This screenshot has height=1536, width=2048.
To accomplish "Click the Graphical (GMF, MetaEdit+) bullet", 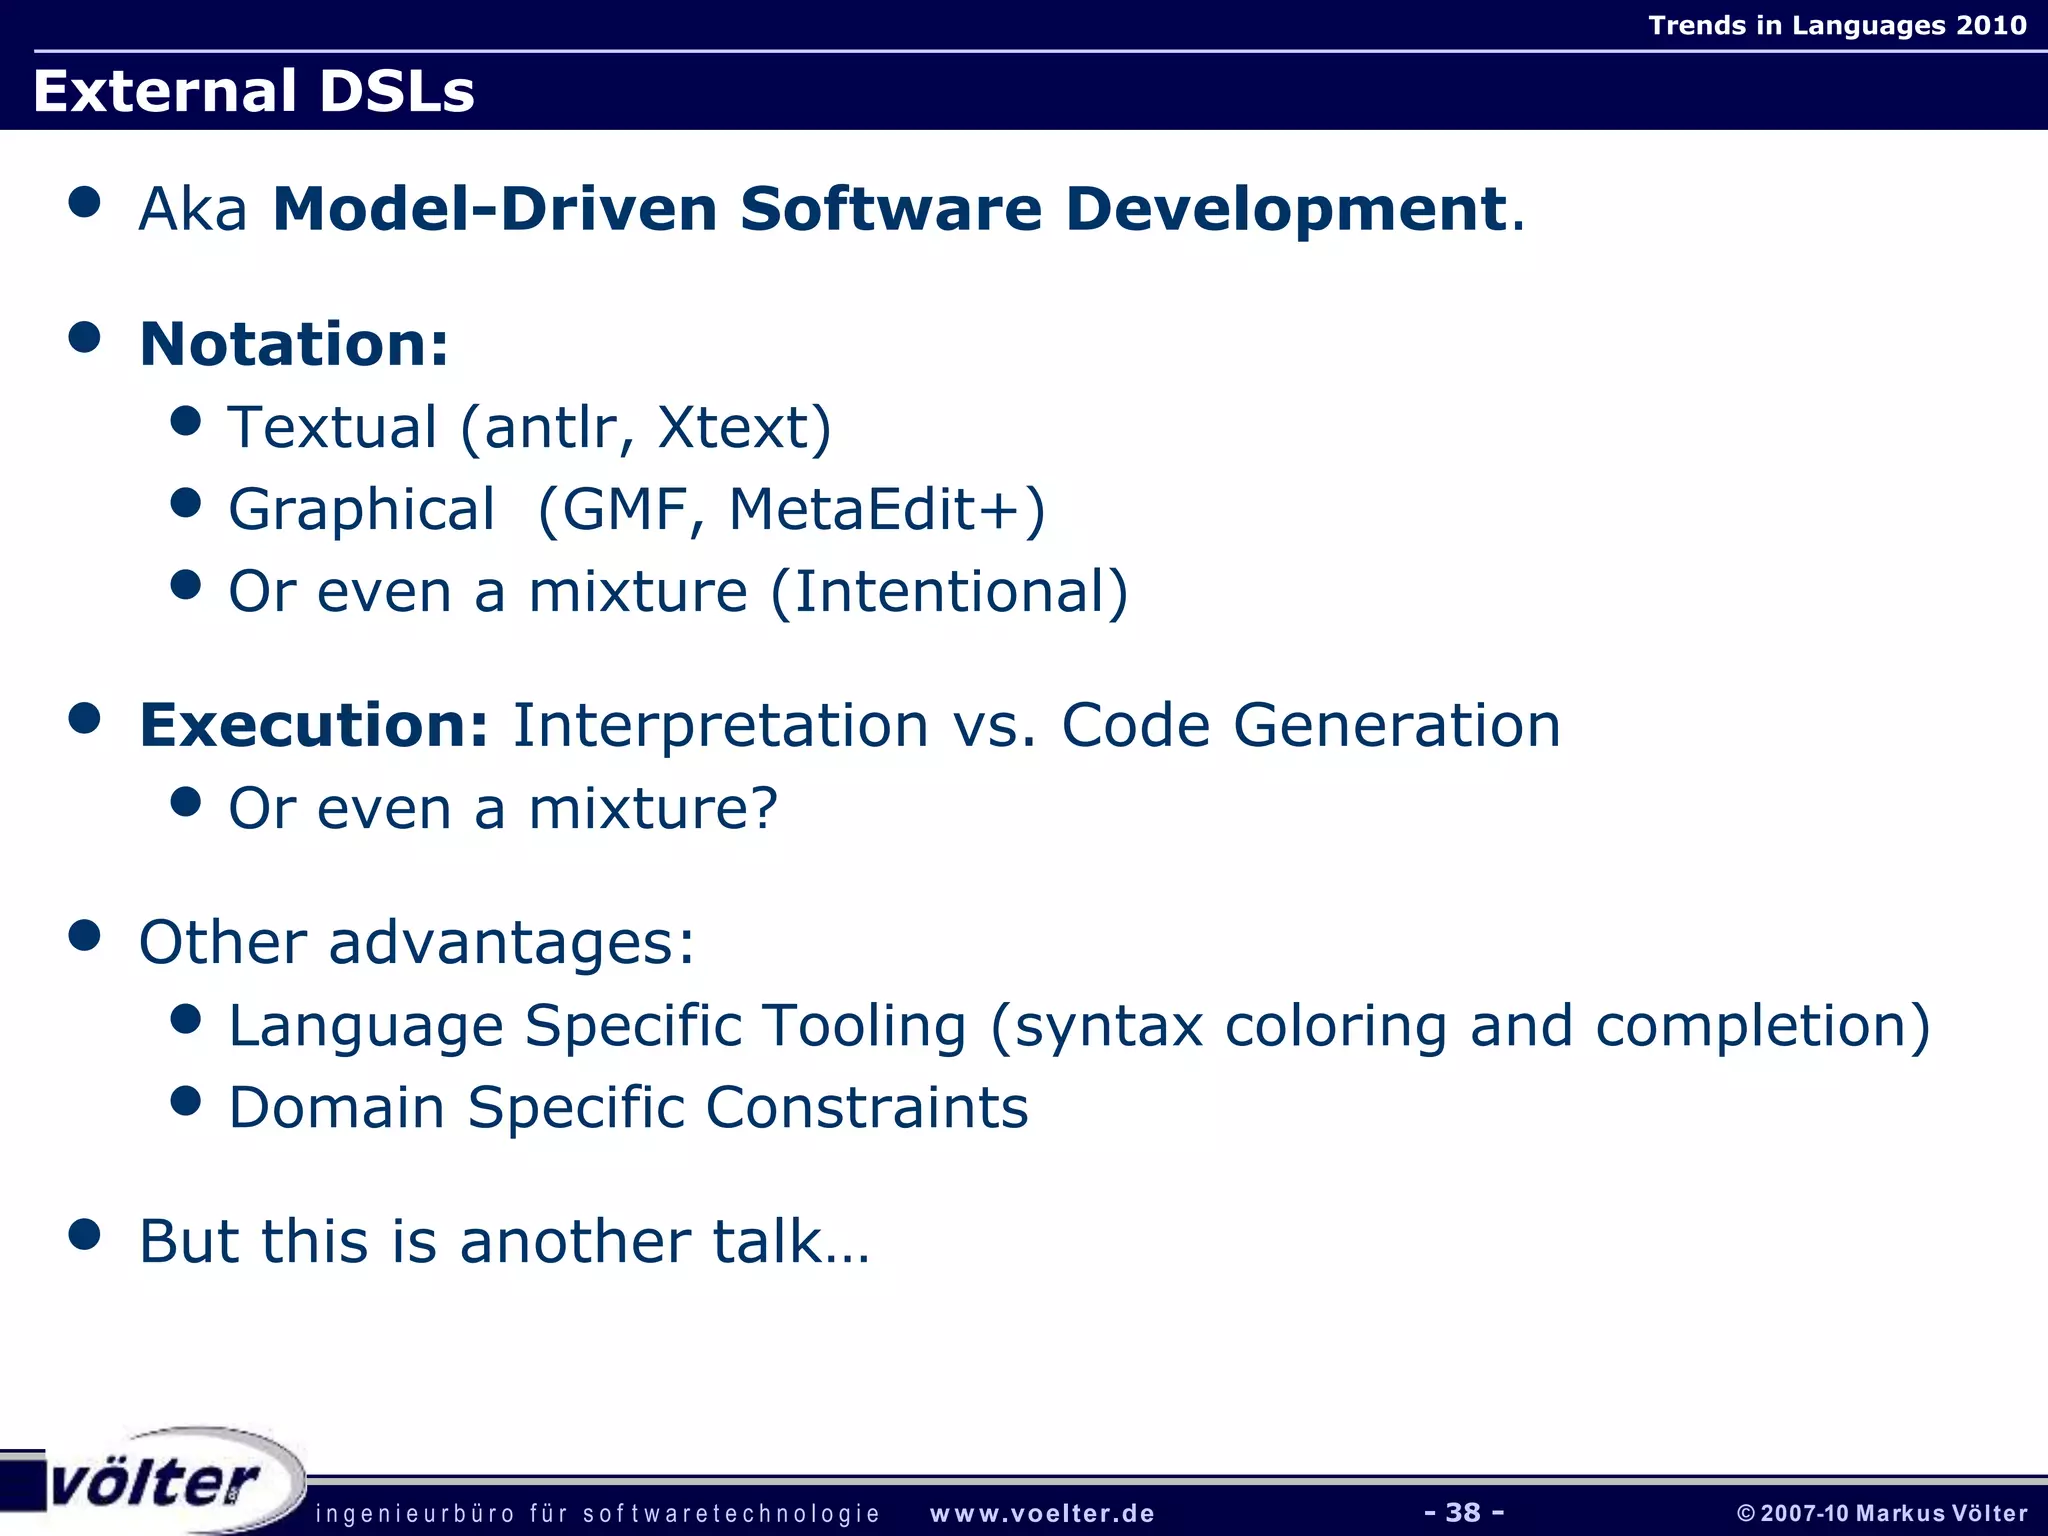I will tap(636, 509).
